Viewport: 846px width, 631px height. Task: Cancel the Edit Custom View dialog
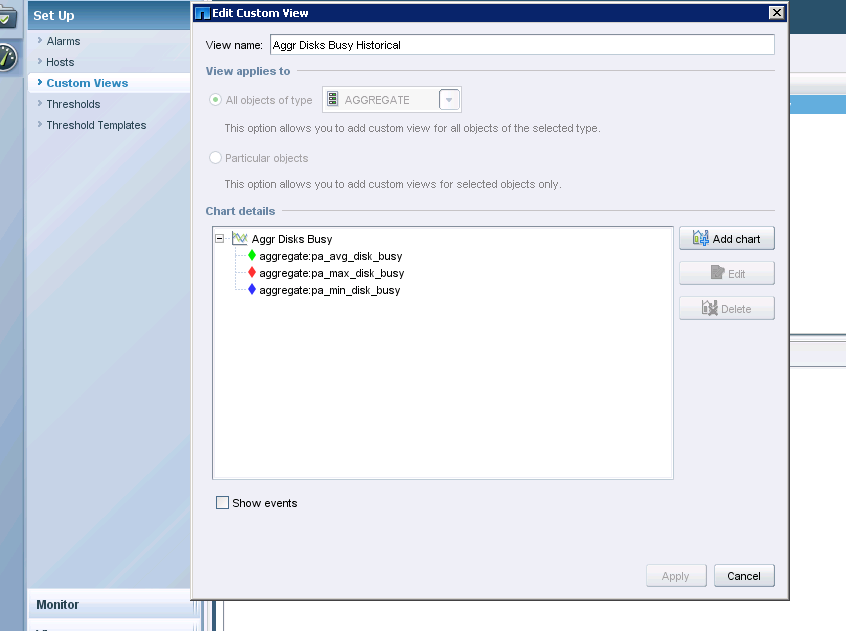tap(744, 576)
